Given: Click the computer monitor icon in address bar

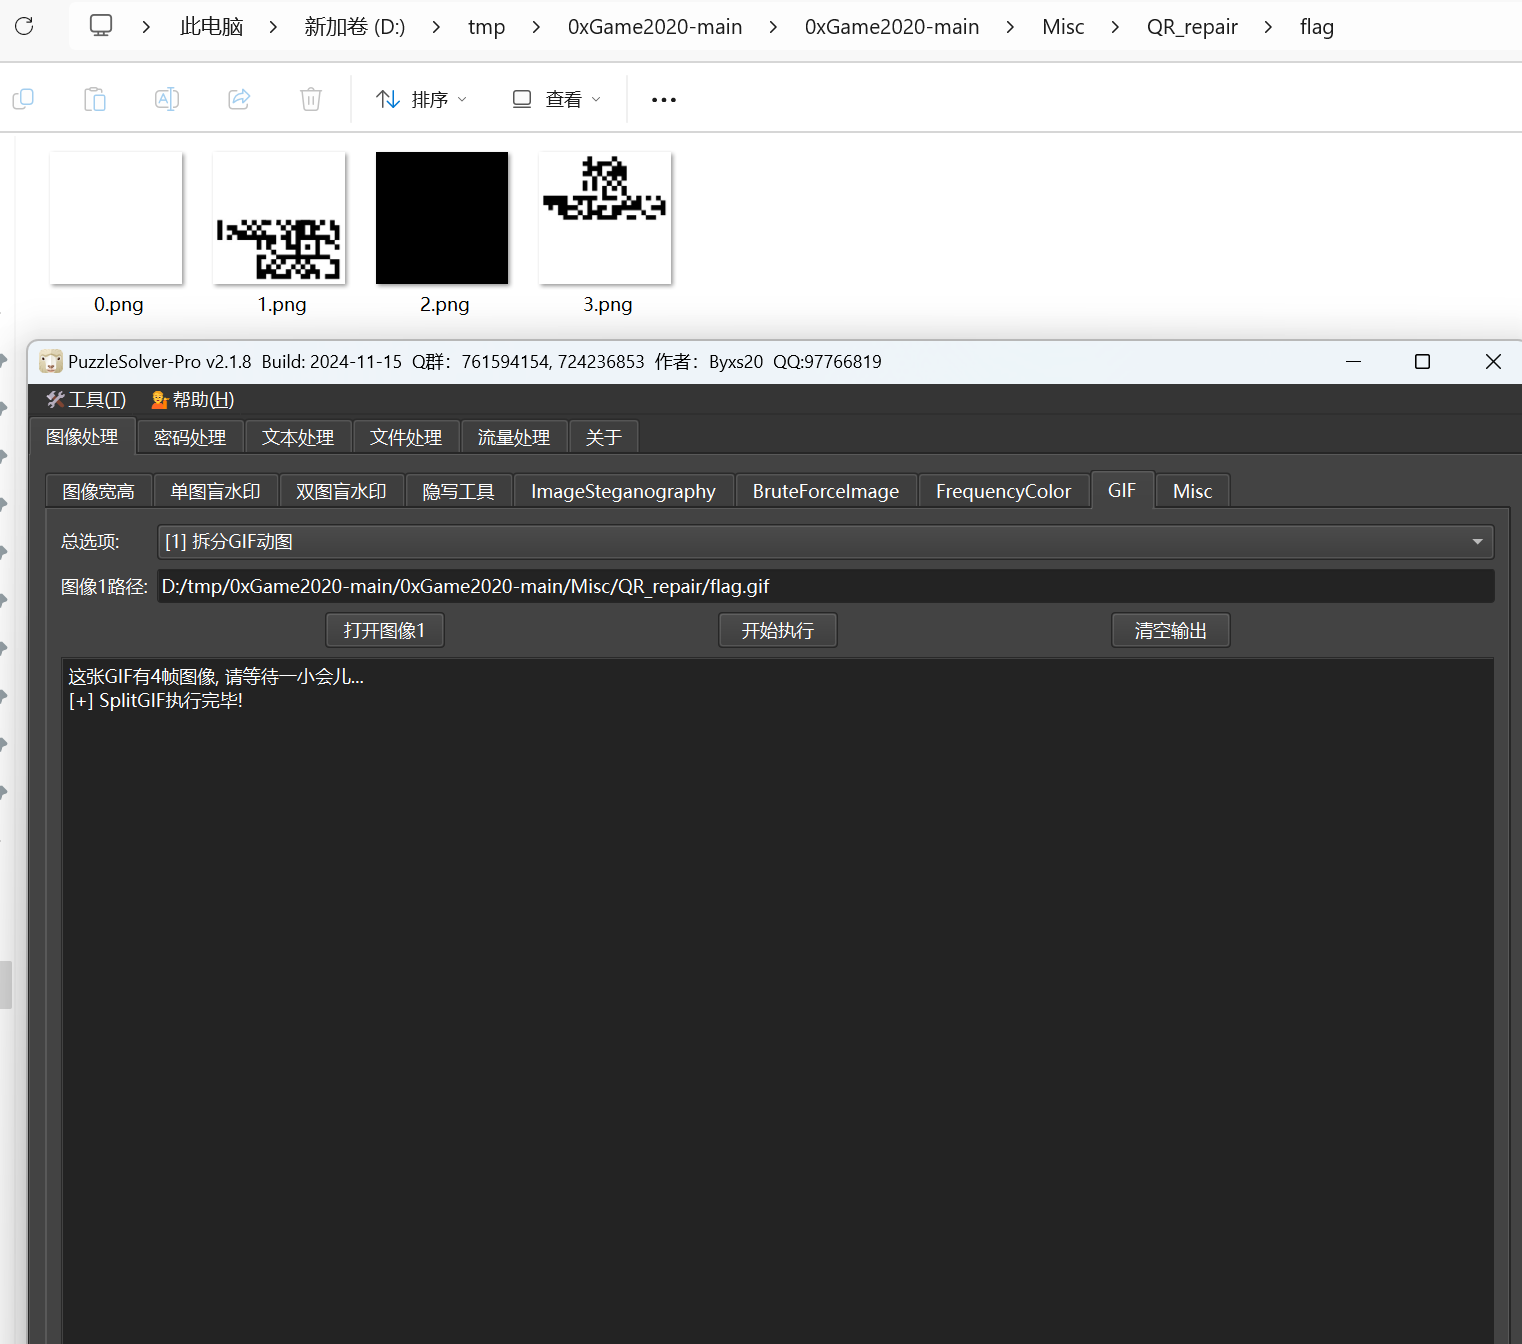Looking at the screenshot, I should (101, 26).
